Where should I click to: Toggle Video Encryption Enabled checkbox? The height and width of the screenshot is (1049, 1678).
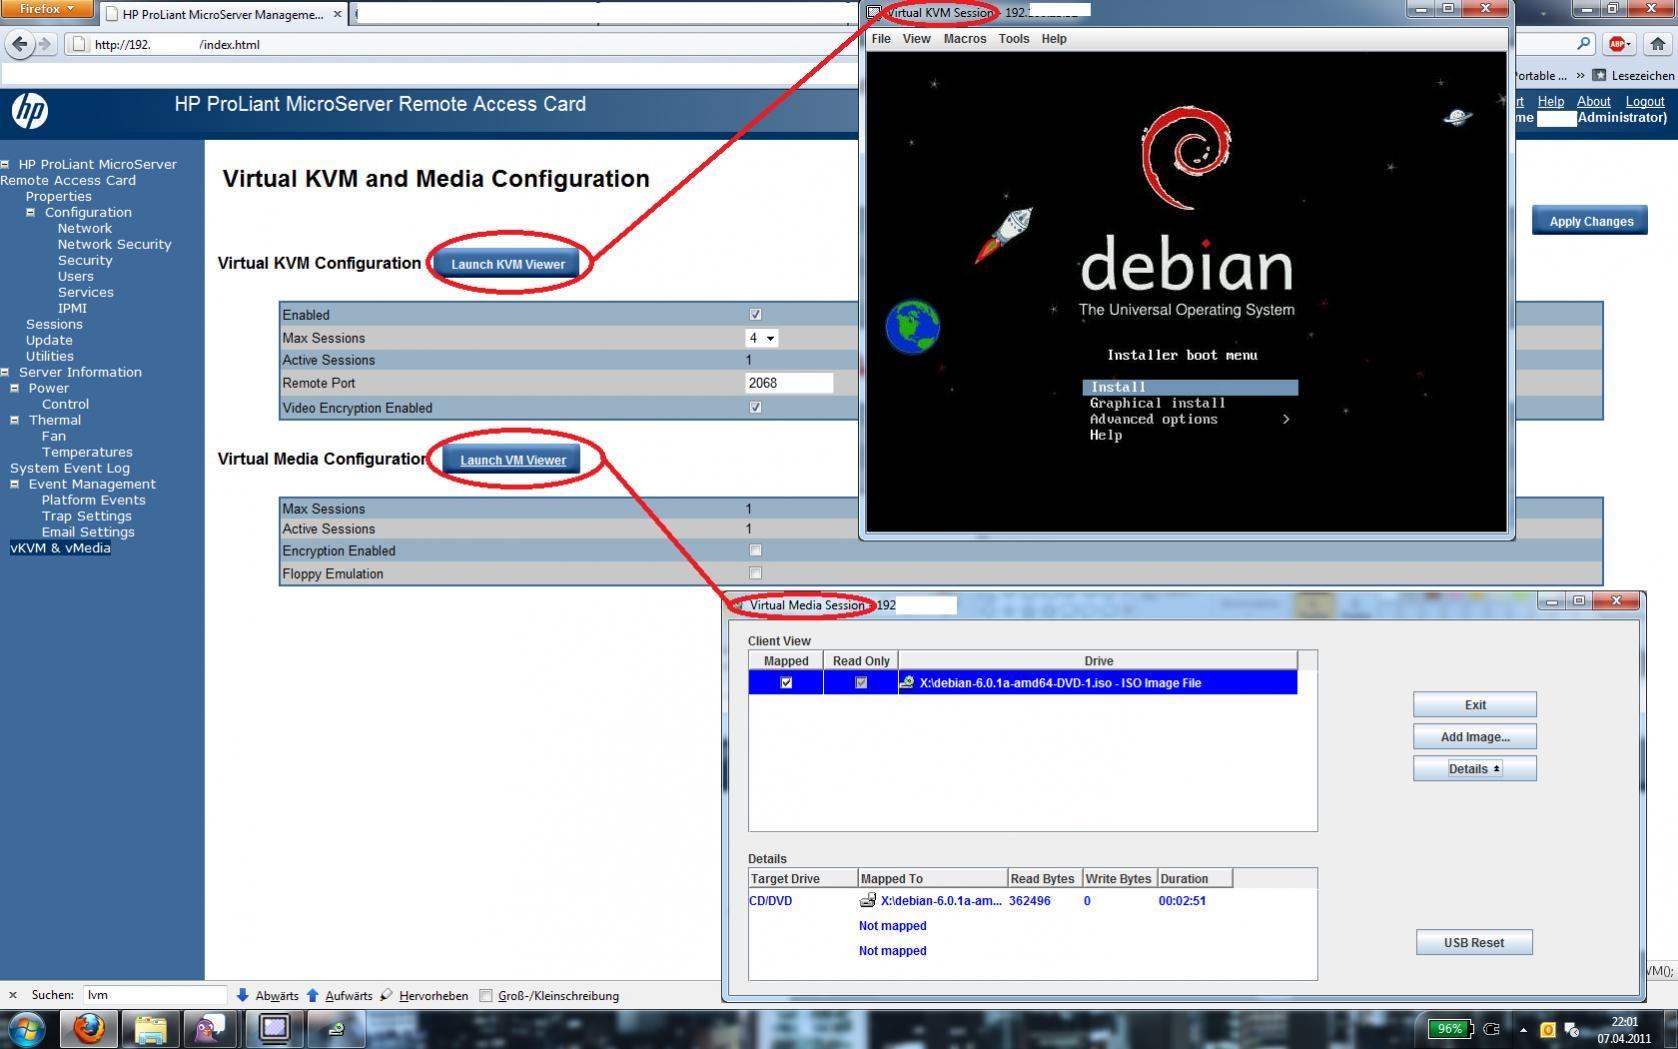coord(755,407)
